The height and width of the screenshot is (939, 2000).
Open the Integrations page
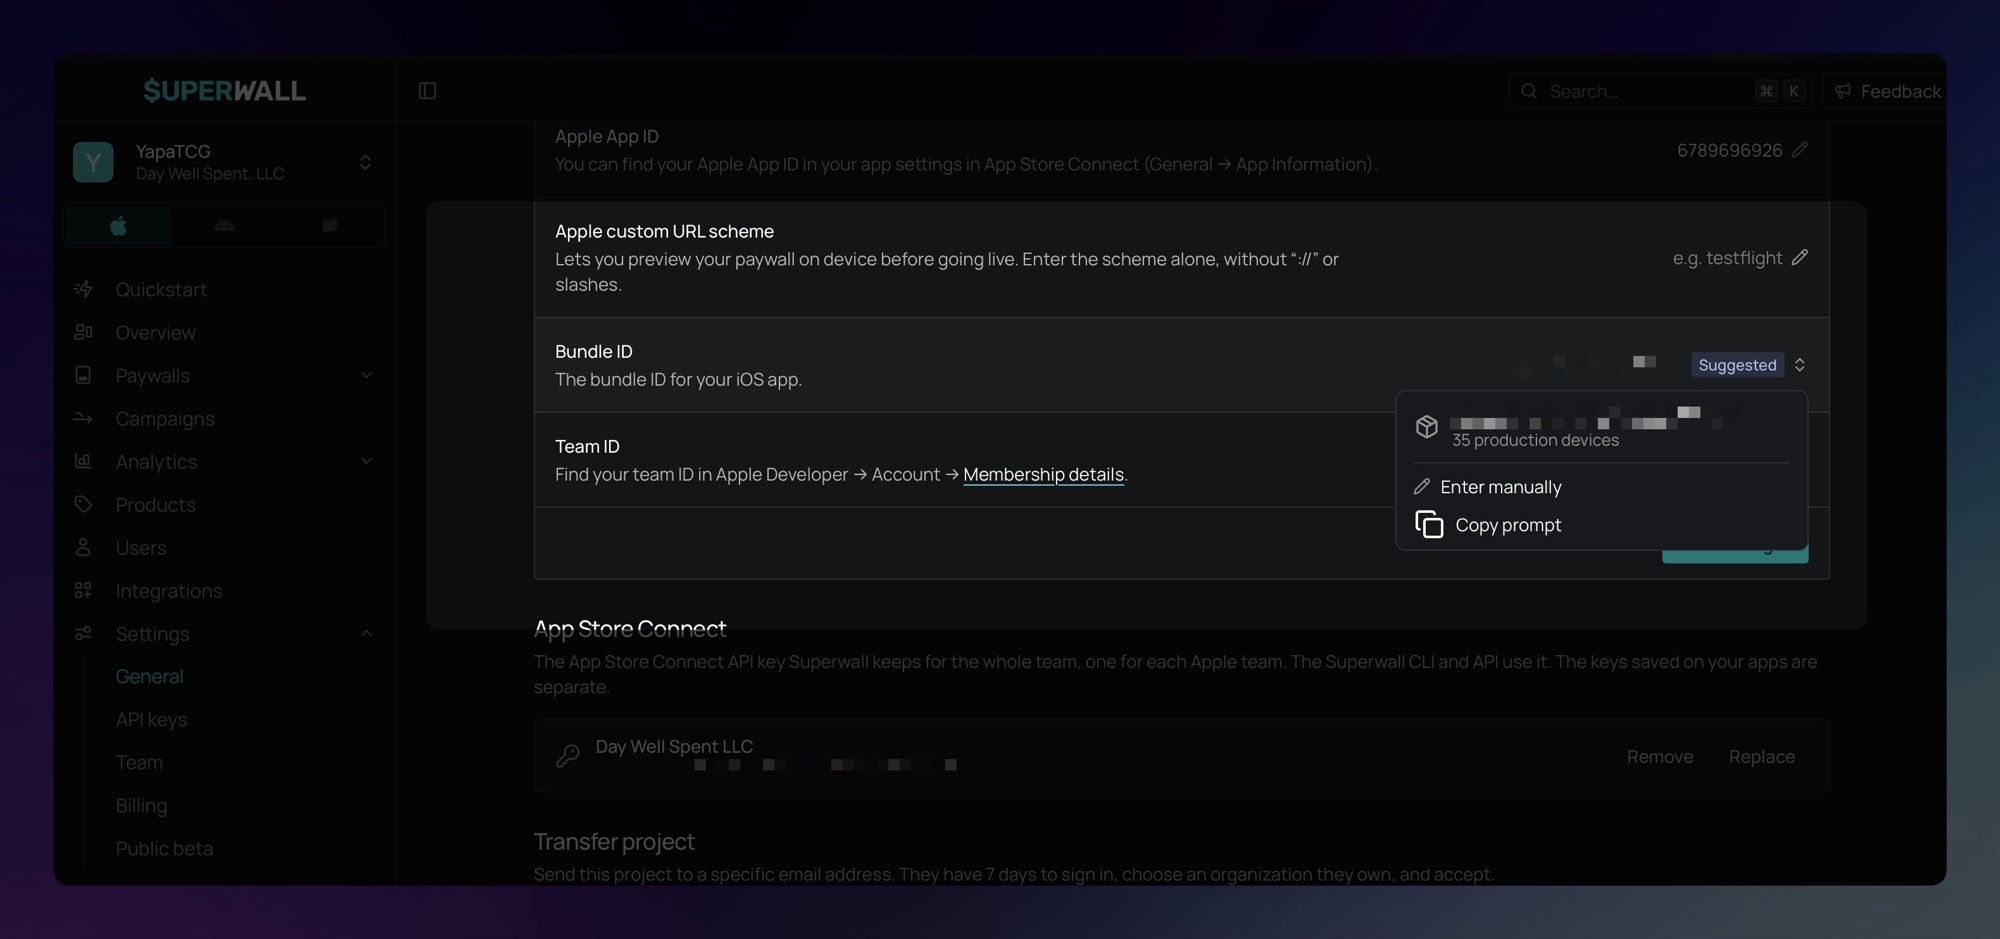coord(168,590)
